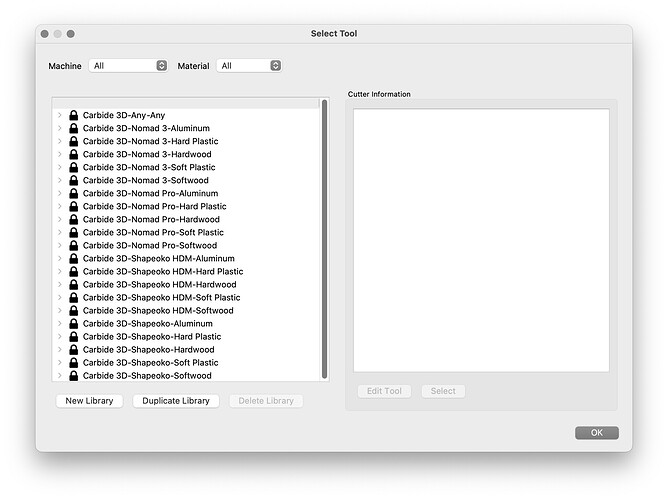Click lock icon beside Nomad 3-Soft Plastic

(x=74, y=167)
